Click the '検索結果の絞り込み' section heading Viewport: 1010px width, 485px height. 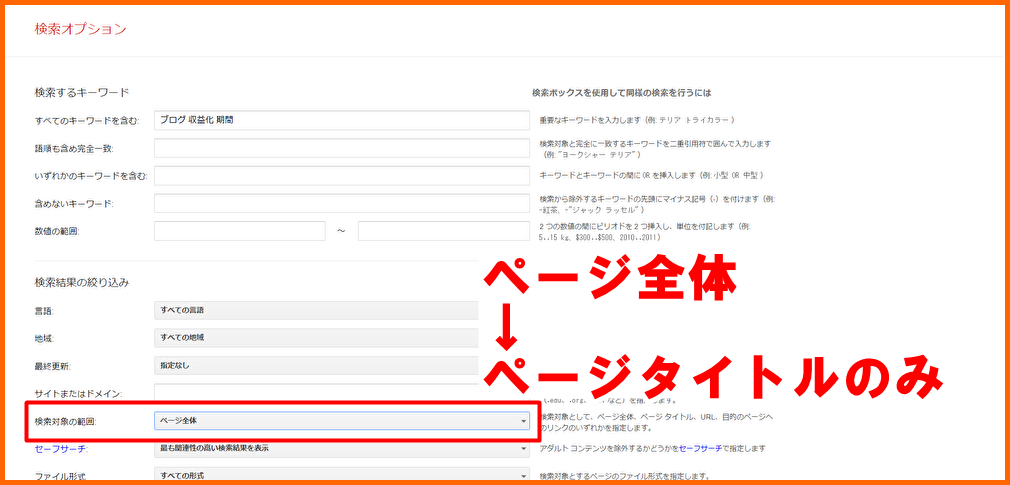pos(82,282)
